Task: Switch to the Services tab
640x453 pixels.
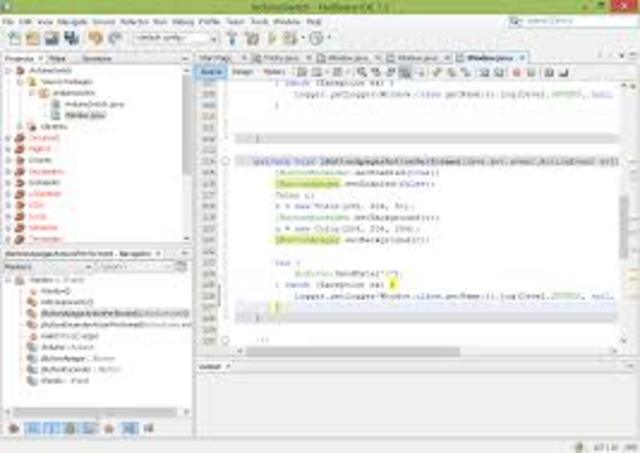Action: [97, 59]
